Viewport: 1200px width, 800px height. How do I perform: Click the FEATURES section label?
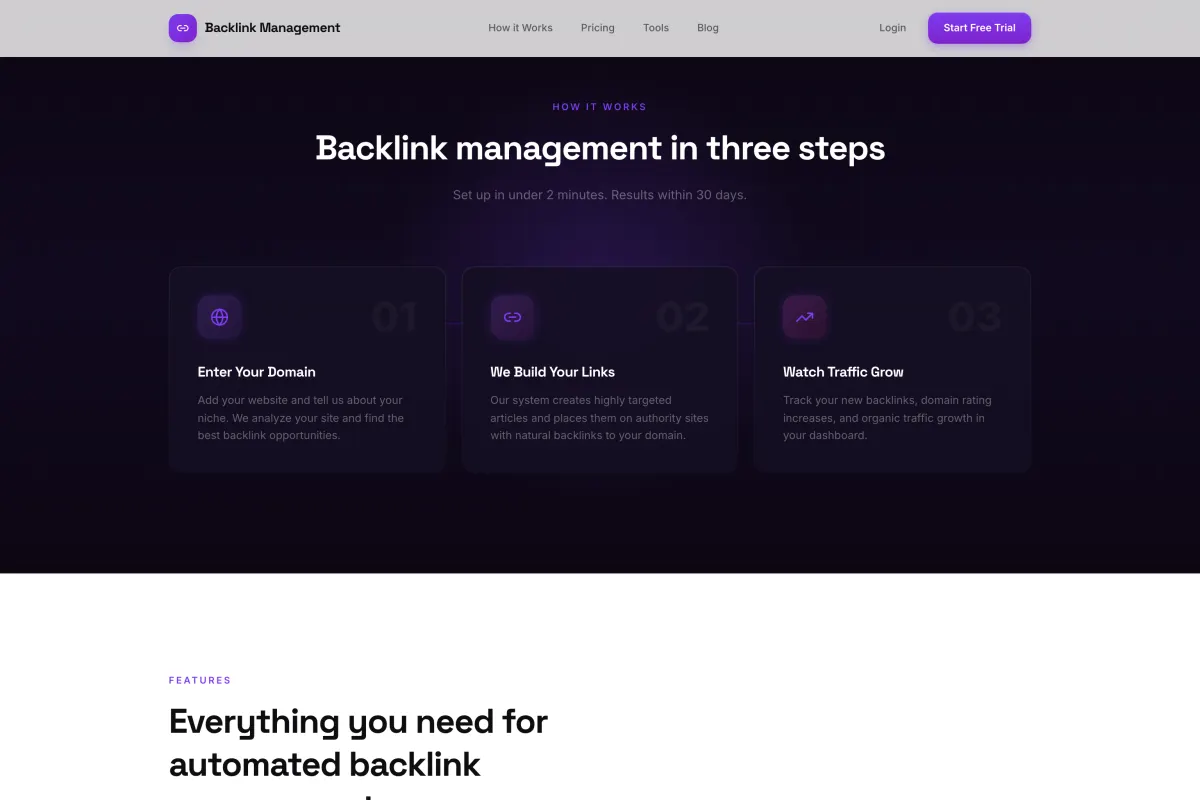[x=200, y=680]
